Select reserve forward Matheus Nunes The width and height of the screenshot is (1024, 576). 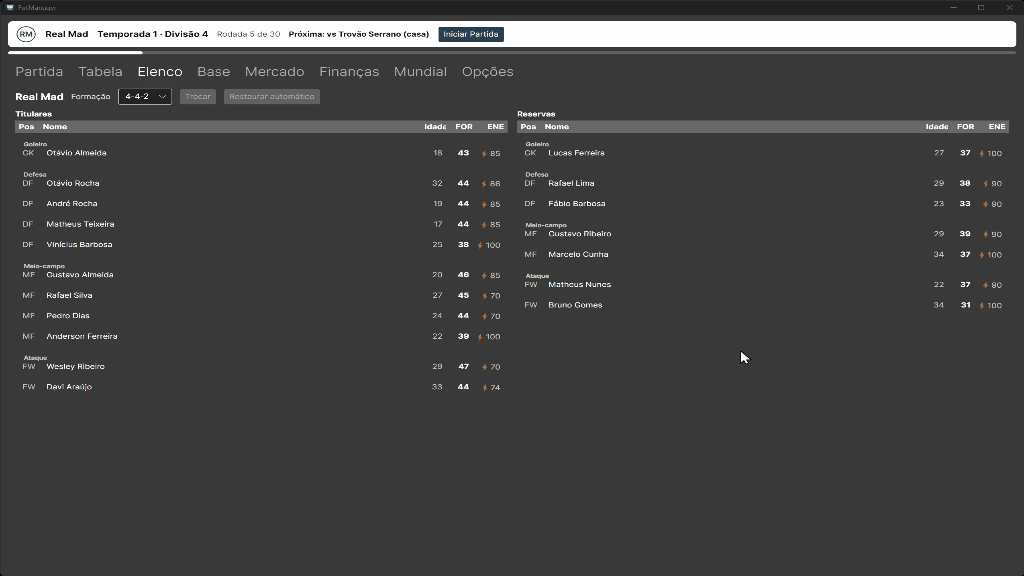click(x=763, y=285)
